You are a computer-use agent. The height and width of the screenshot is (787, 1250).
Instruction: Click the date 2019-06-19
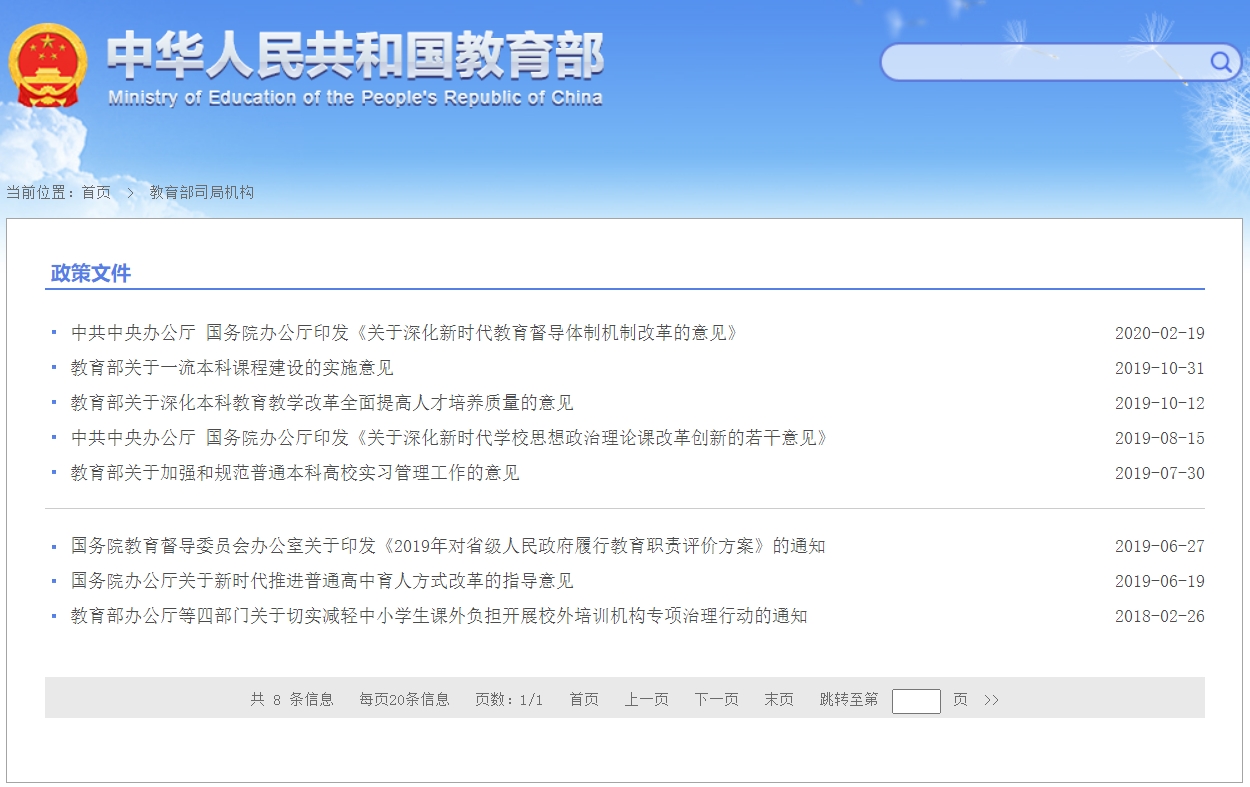(x=1160, y=582)
